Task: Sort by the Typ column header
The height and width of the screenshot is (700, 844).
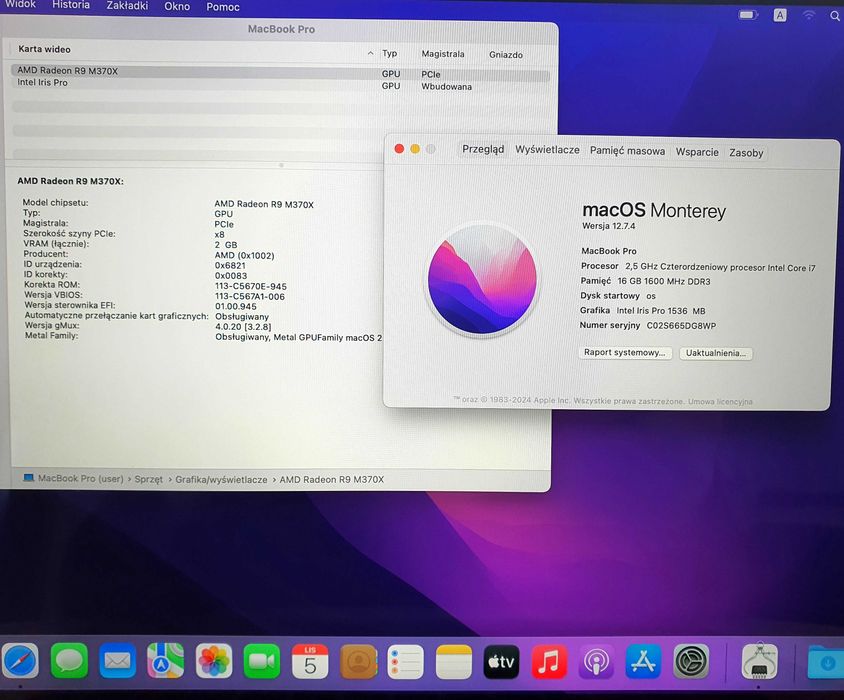Action: [390, 53]
